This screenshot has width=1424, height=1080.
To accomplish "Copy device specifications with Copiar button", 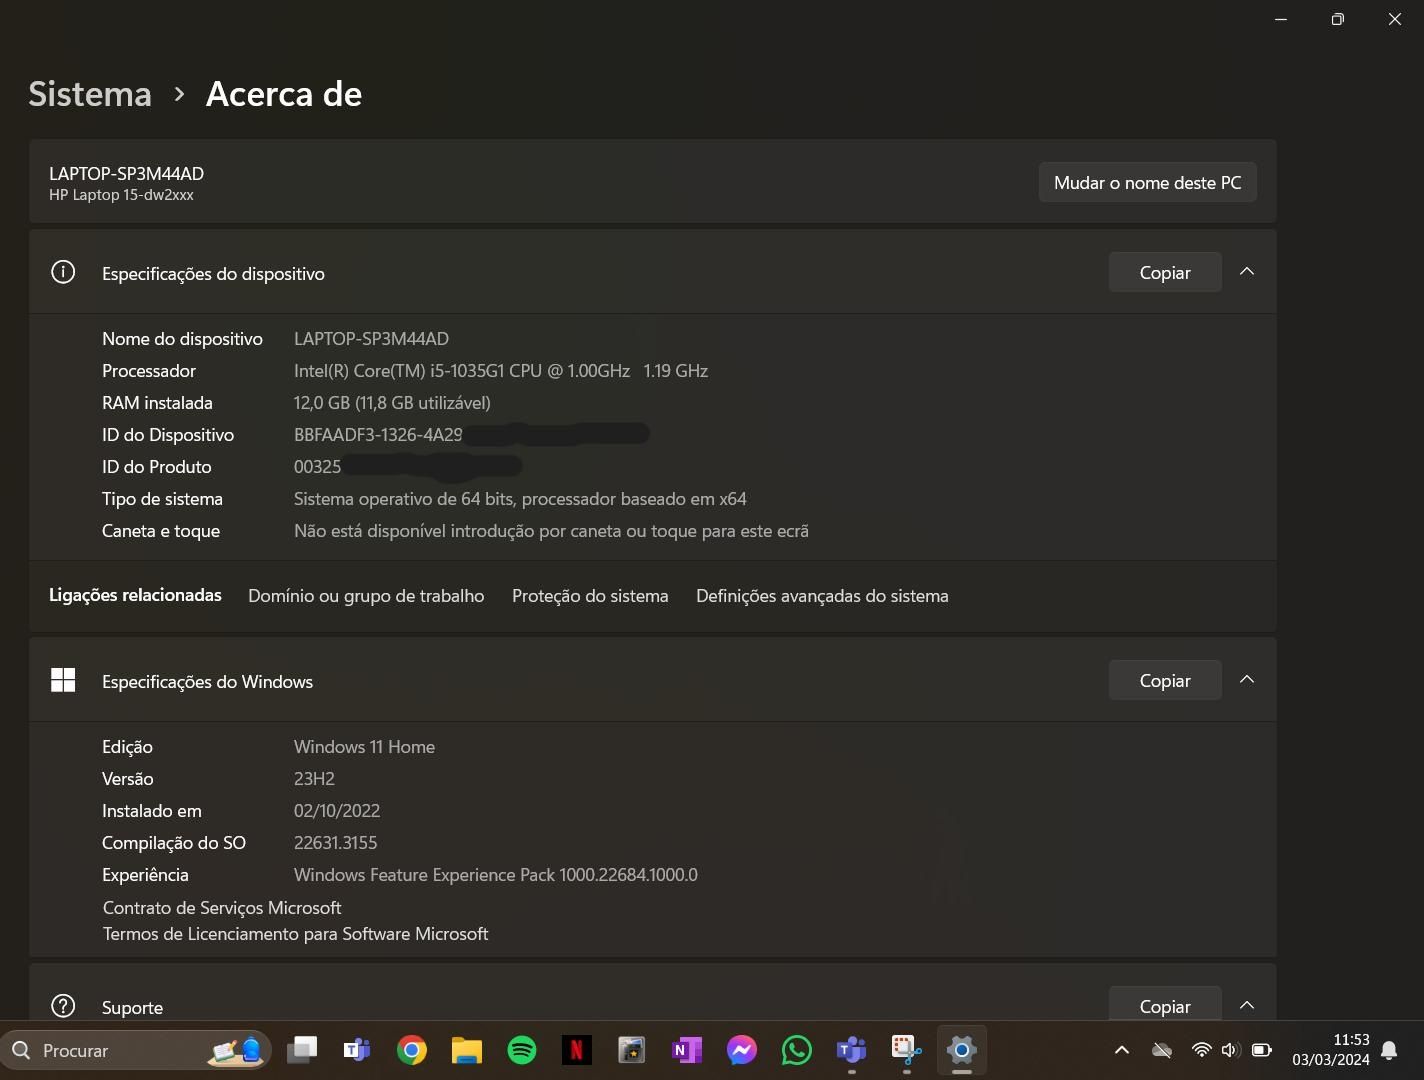I will pos(1165,272).
